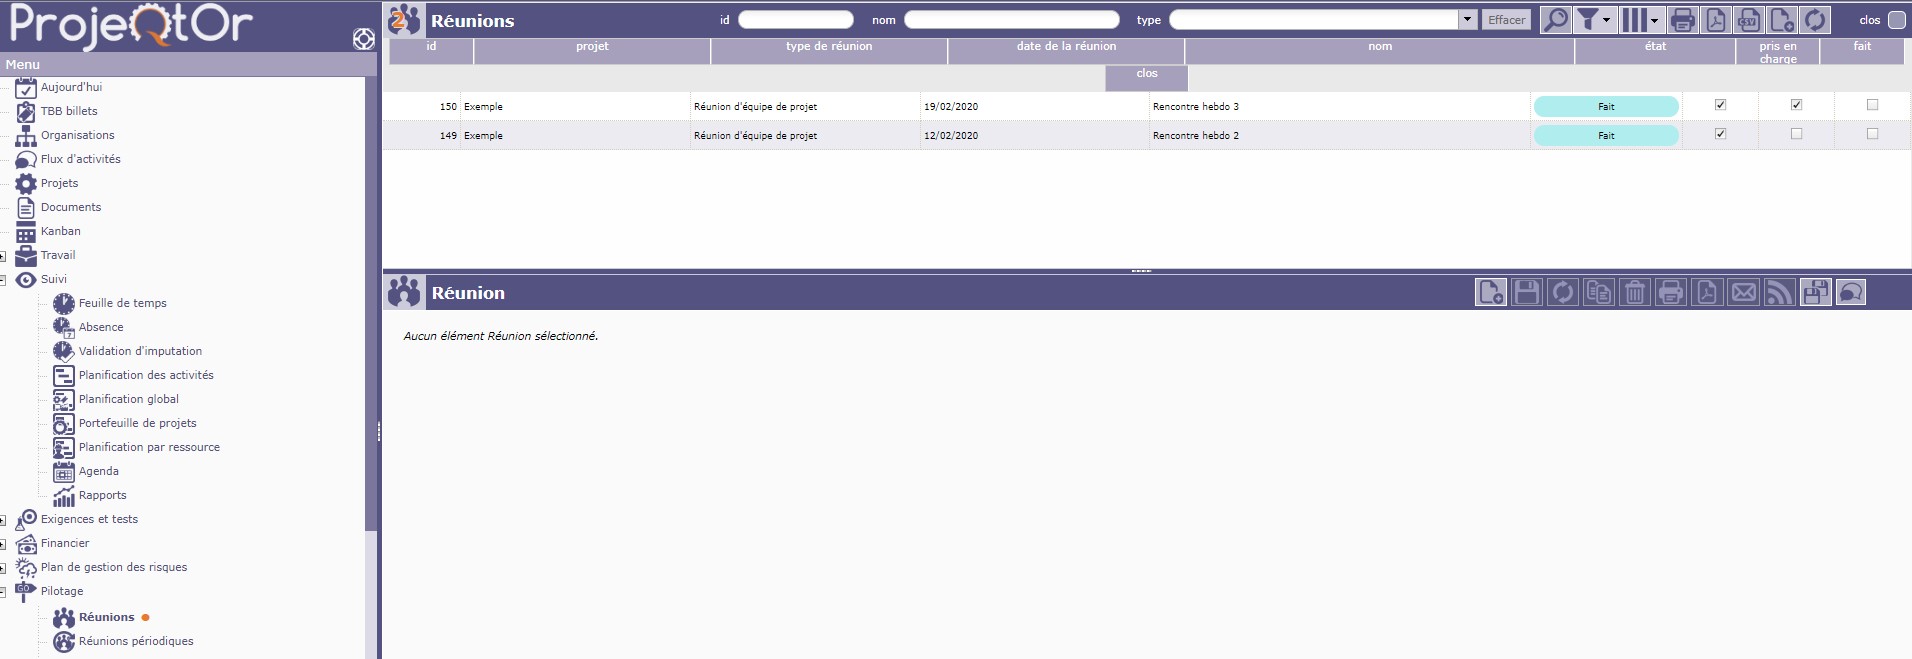Click the Effacer button
The height and width of the screenshot is (659, 1912).
[1506, 20]
